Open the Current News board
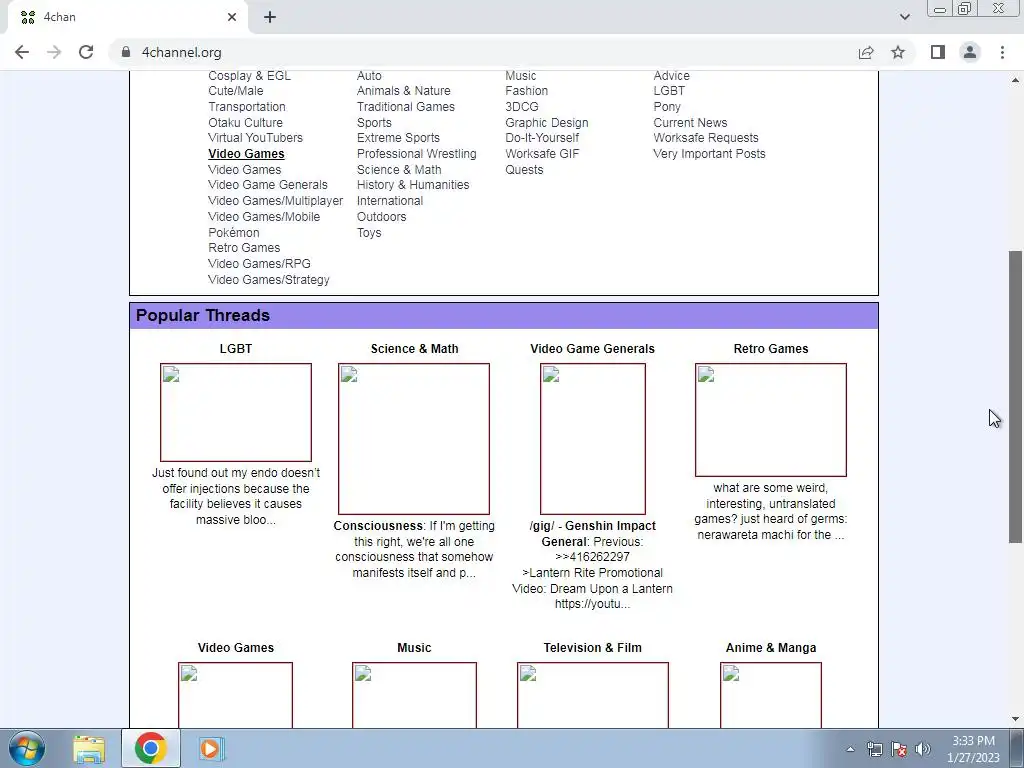1024x768 pixels. (x=690, y=123)
